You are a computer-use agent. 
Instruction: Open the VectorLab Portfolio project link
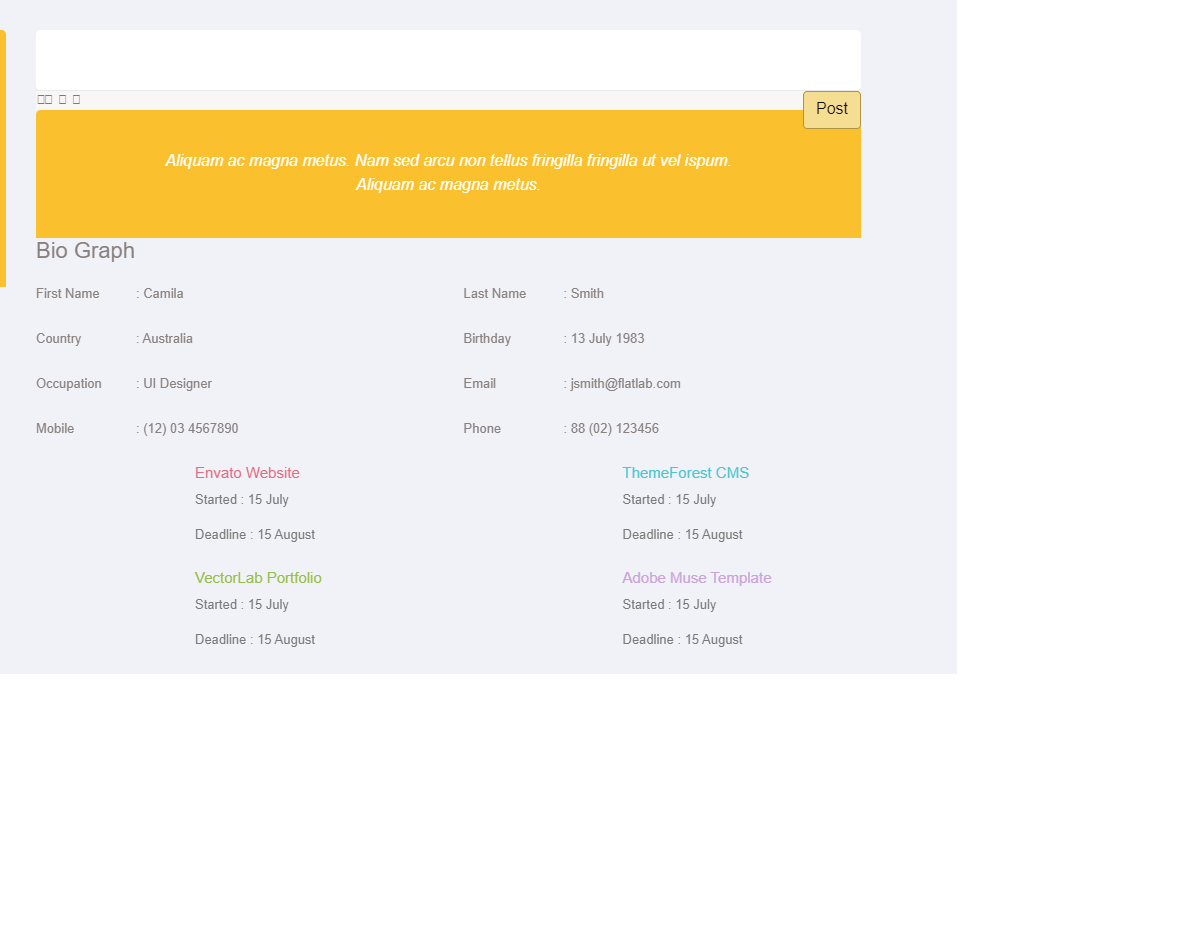coord(258,578)
